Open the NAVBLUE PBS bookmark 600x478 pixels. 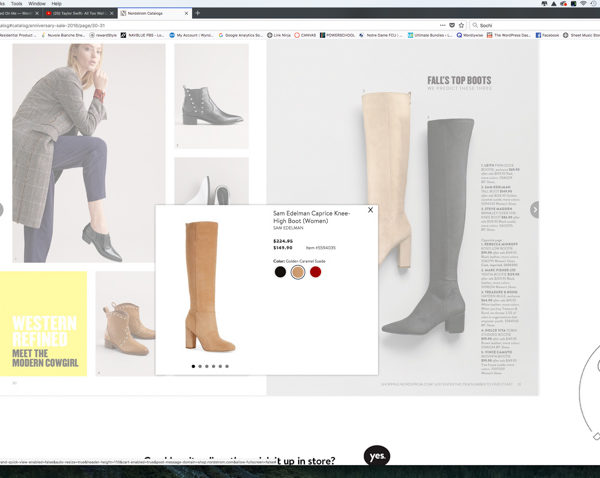(143, 35)
